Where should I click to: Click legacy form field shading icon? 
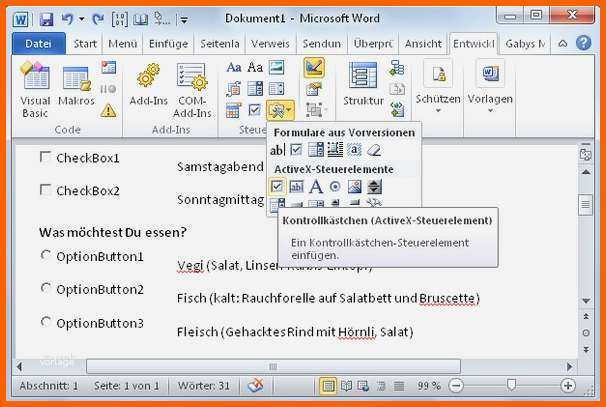[354, 150]
